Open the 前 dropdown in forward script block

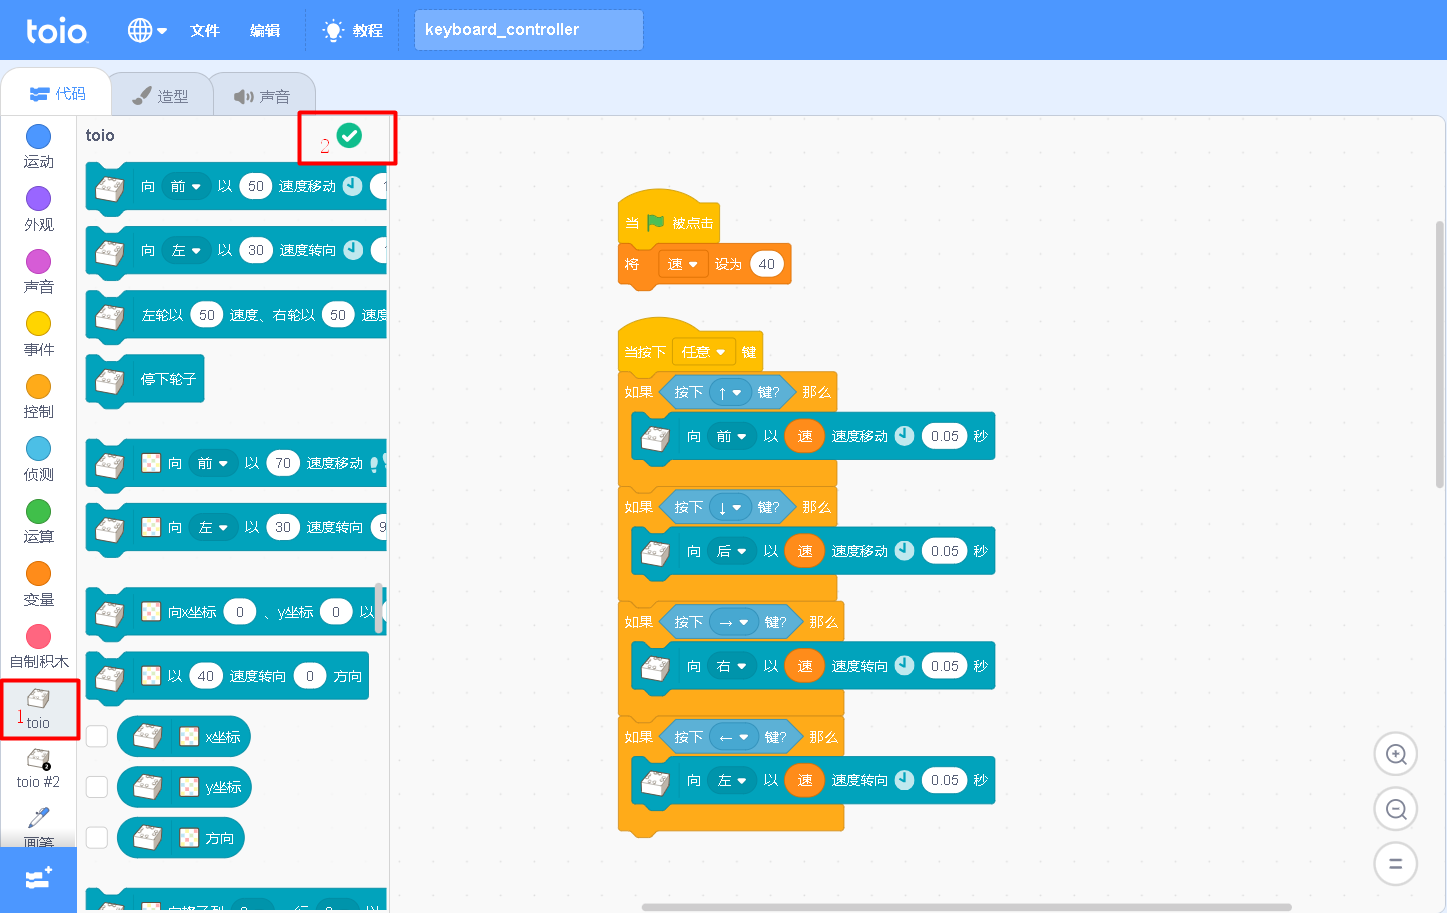(x=732, y=436)
